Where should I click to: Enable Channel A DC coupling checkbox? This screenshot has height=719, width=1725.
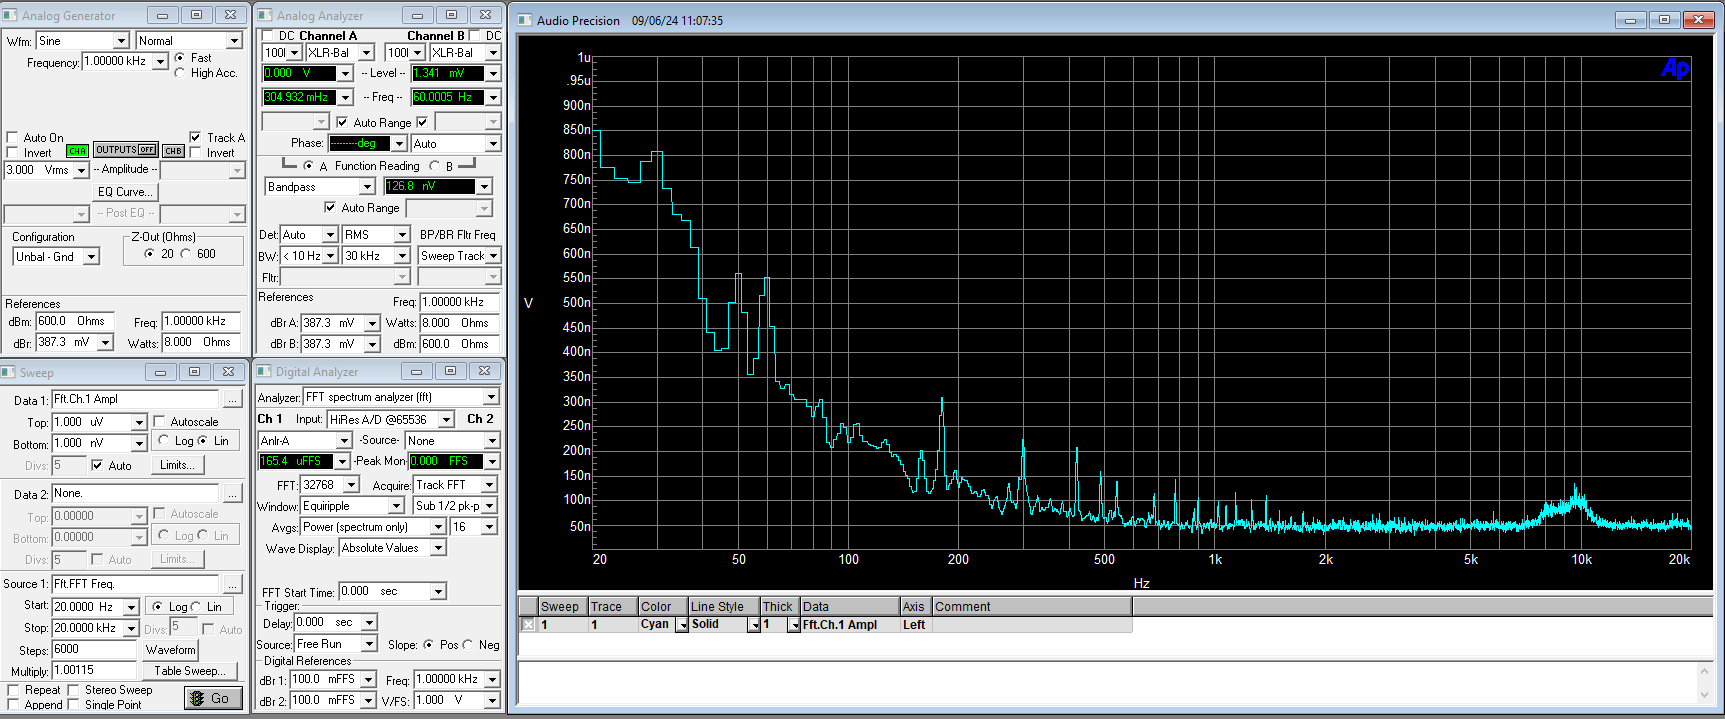point(267,36)
